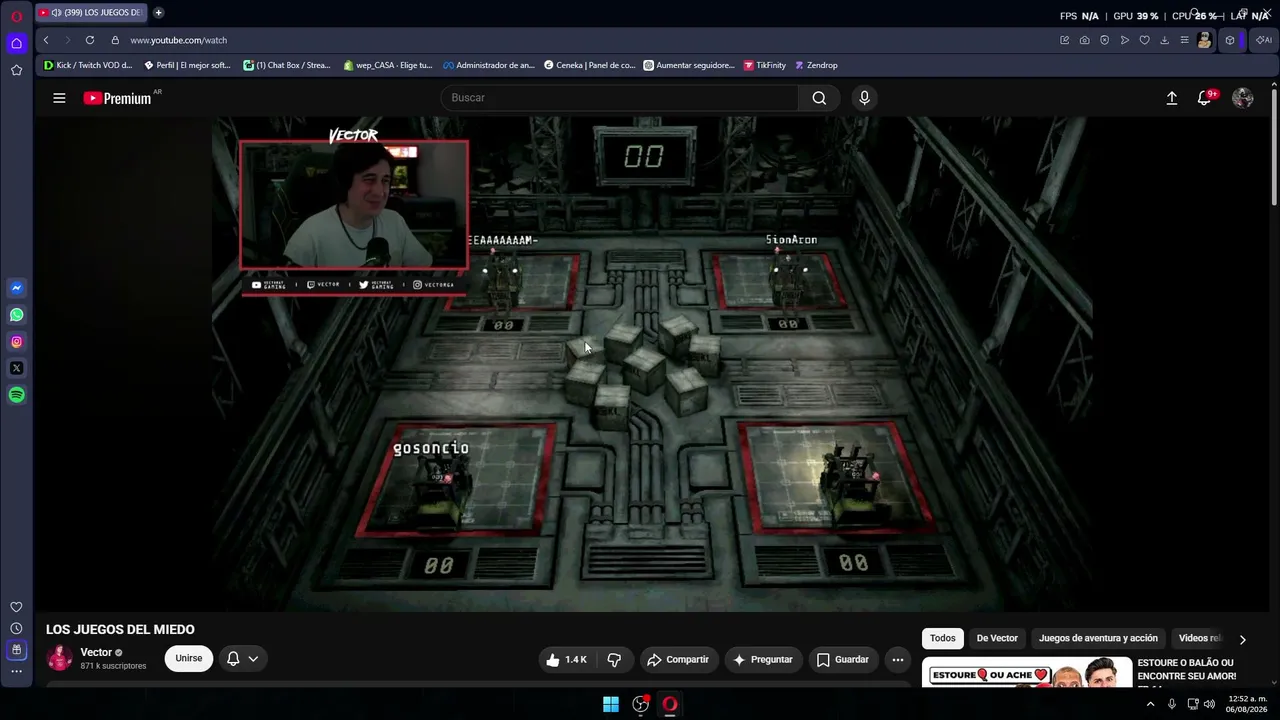Open the TikFinity bookmark
The image size is (1280, 720).
click(x=765, y=65)
